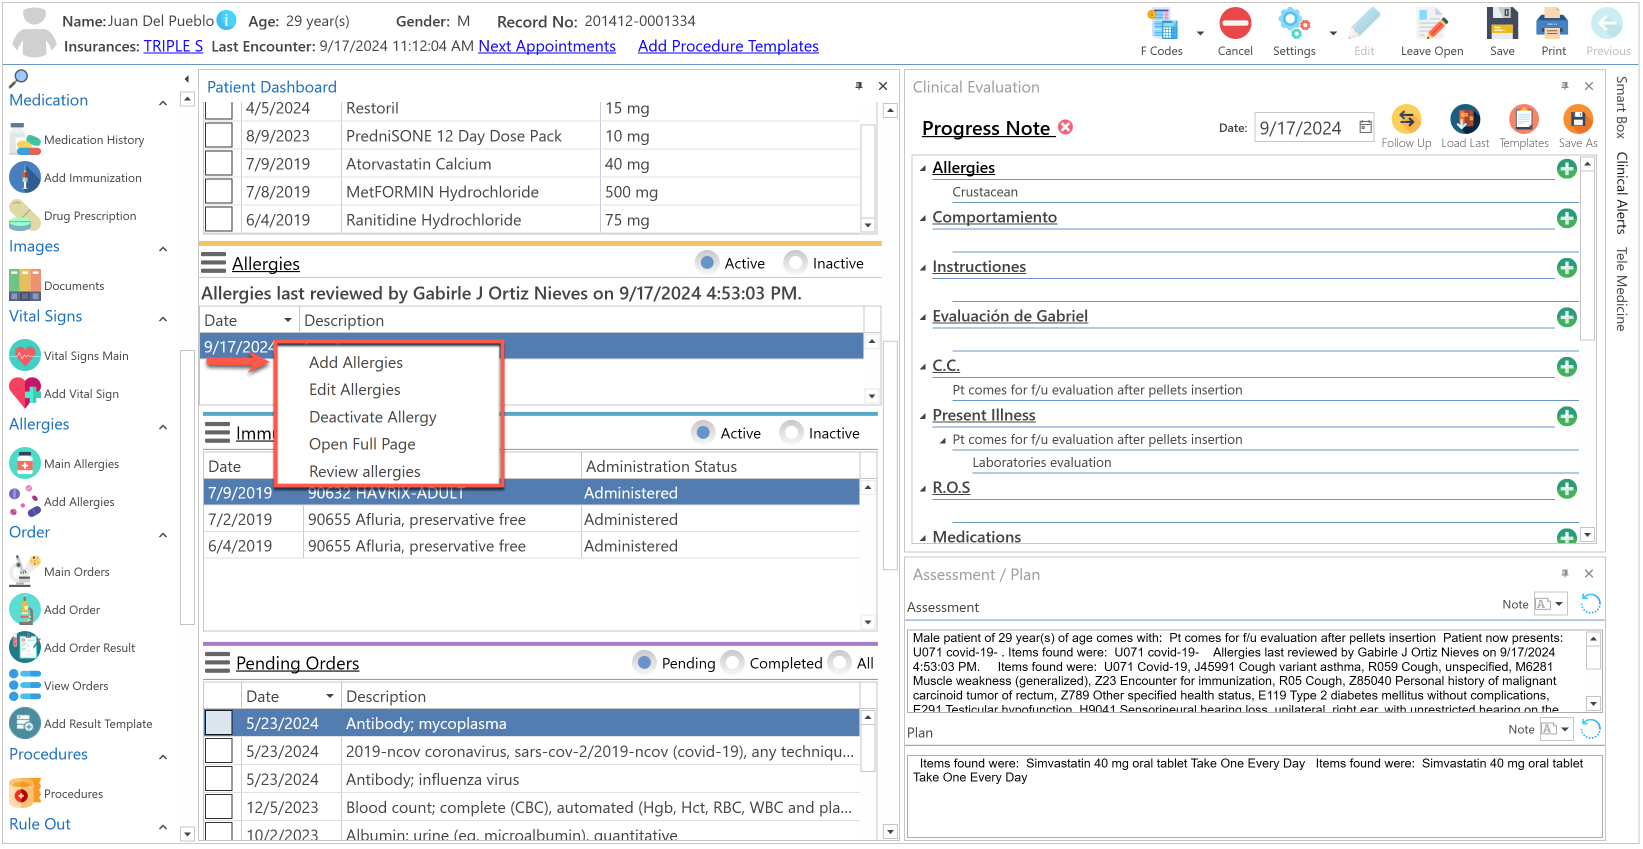Click the Add Procedure Templates link
The height and width of the screenshot is (849, 1643).
[x=728, y=46]
